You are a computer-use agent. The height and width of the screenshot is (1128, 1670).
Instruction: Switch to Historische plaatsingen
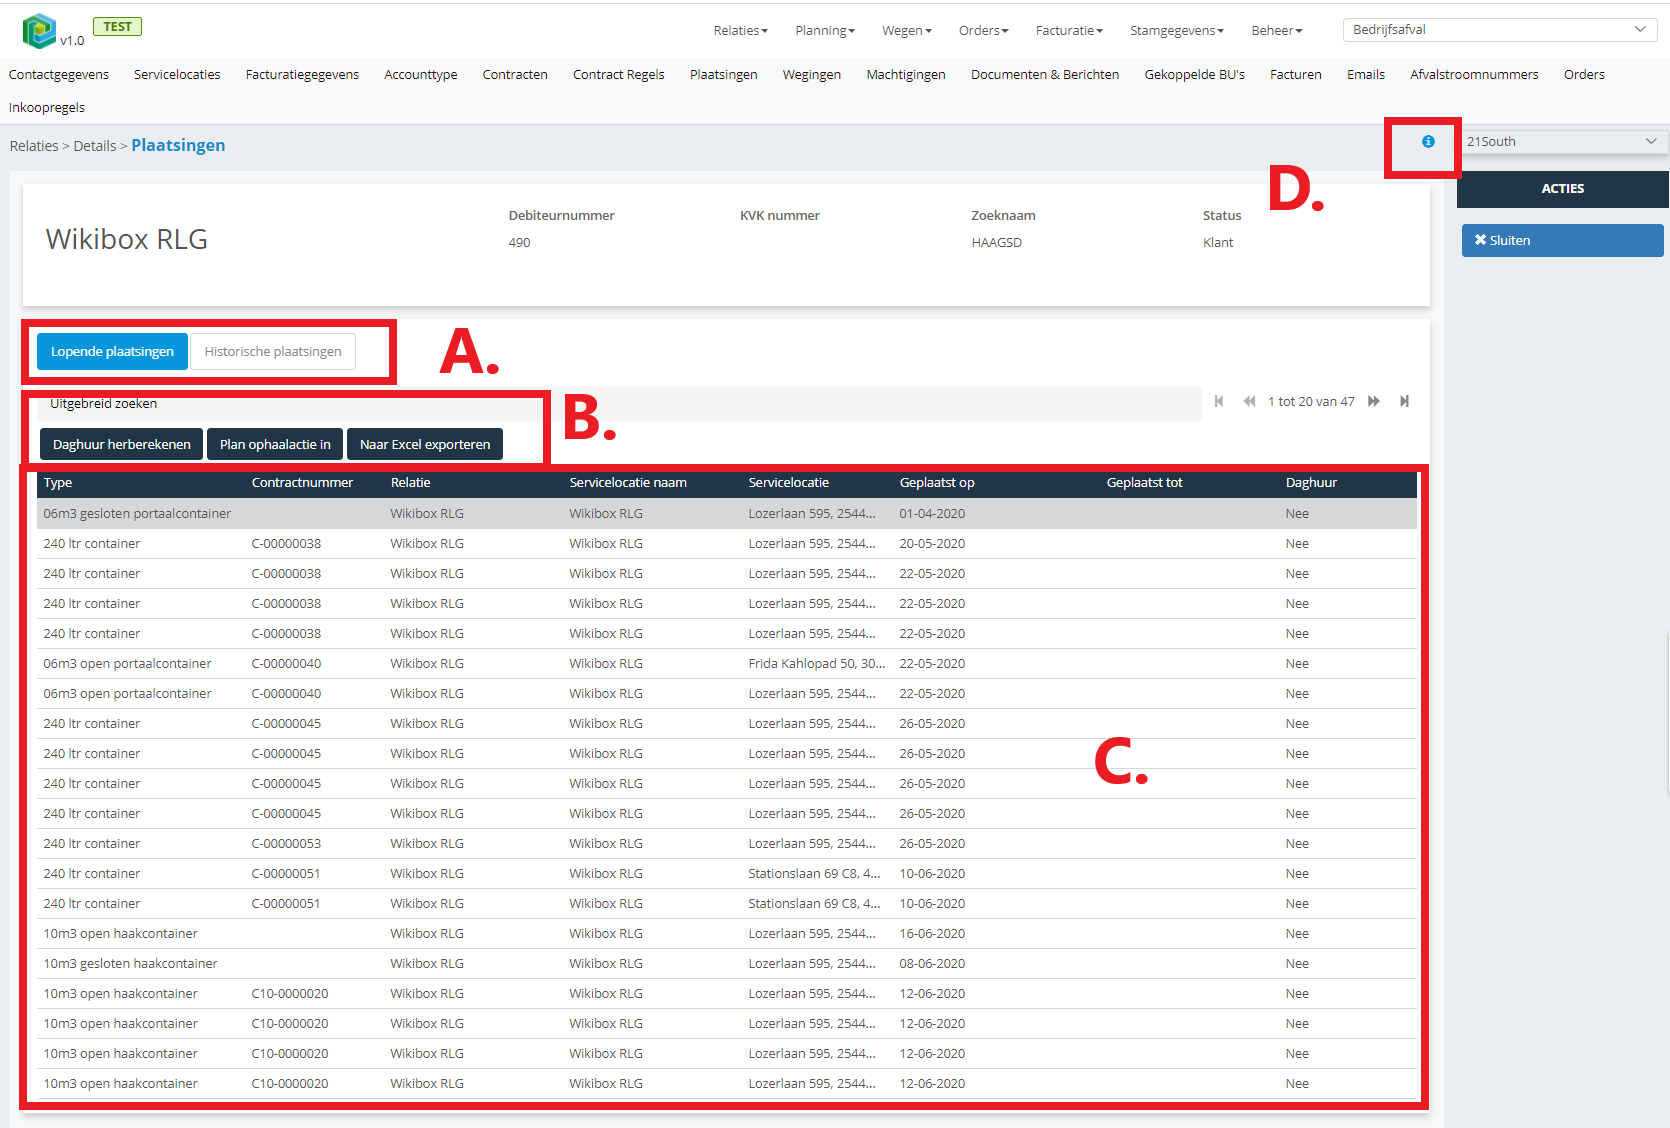click(273, 352)
